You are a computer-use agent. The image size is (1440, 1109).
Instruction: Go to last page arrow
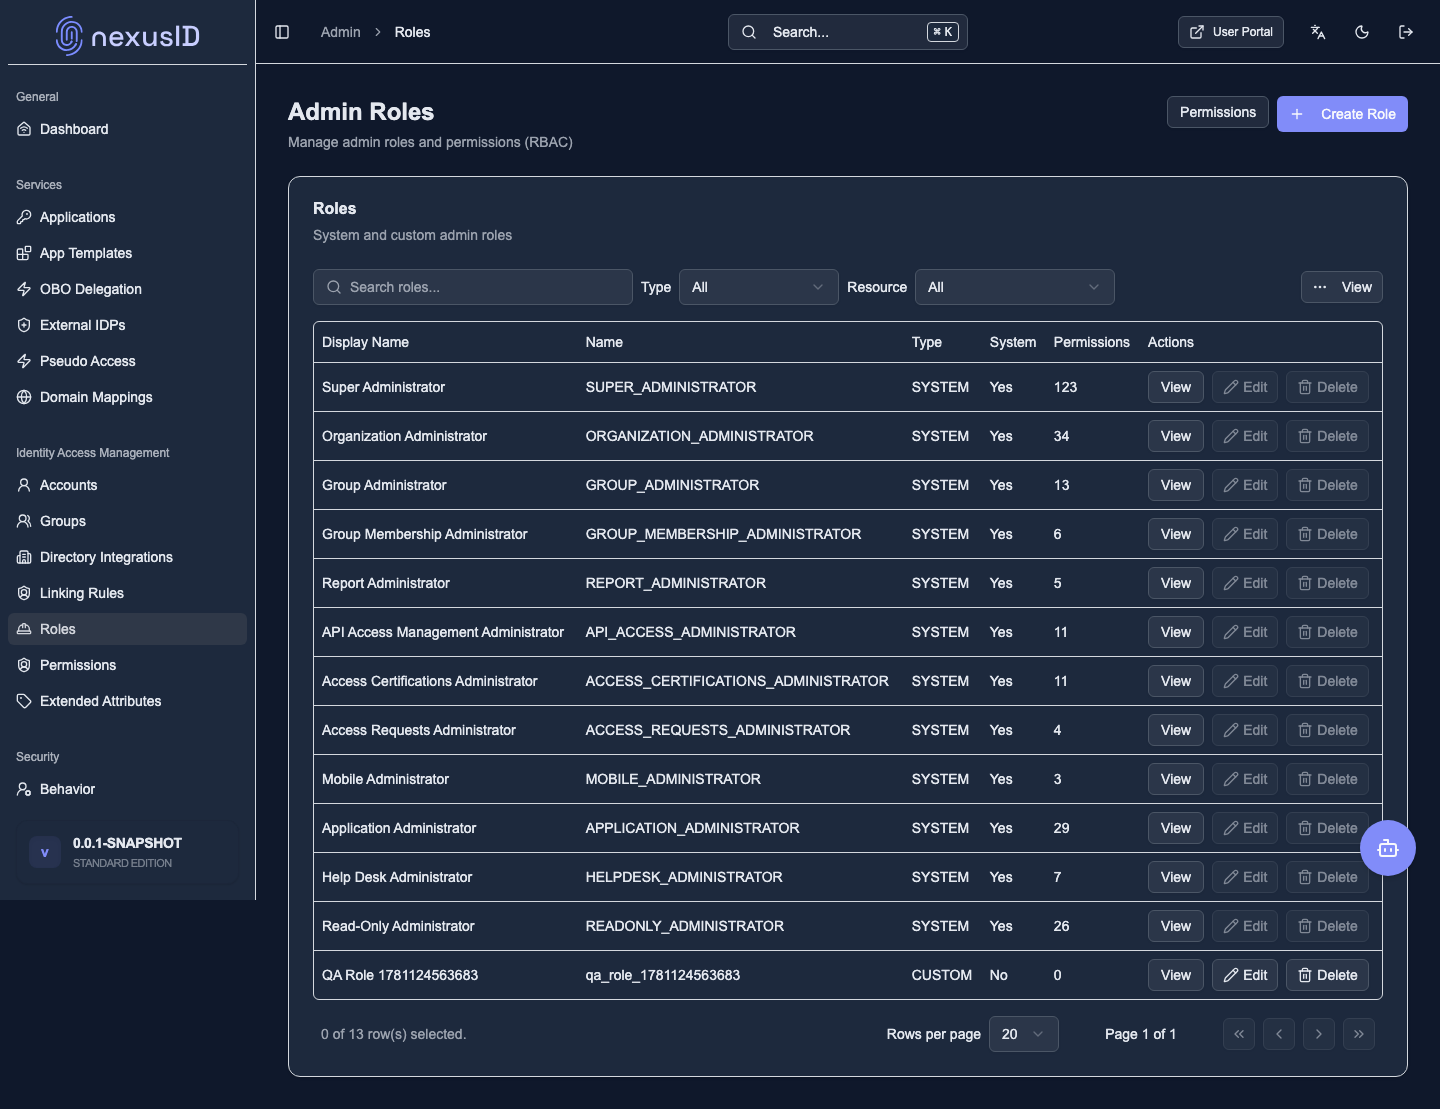tap(1359, 1034)
